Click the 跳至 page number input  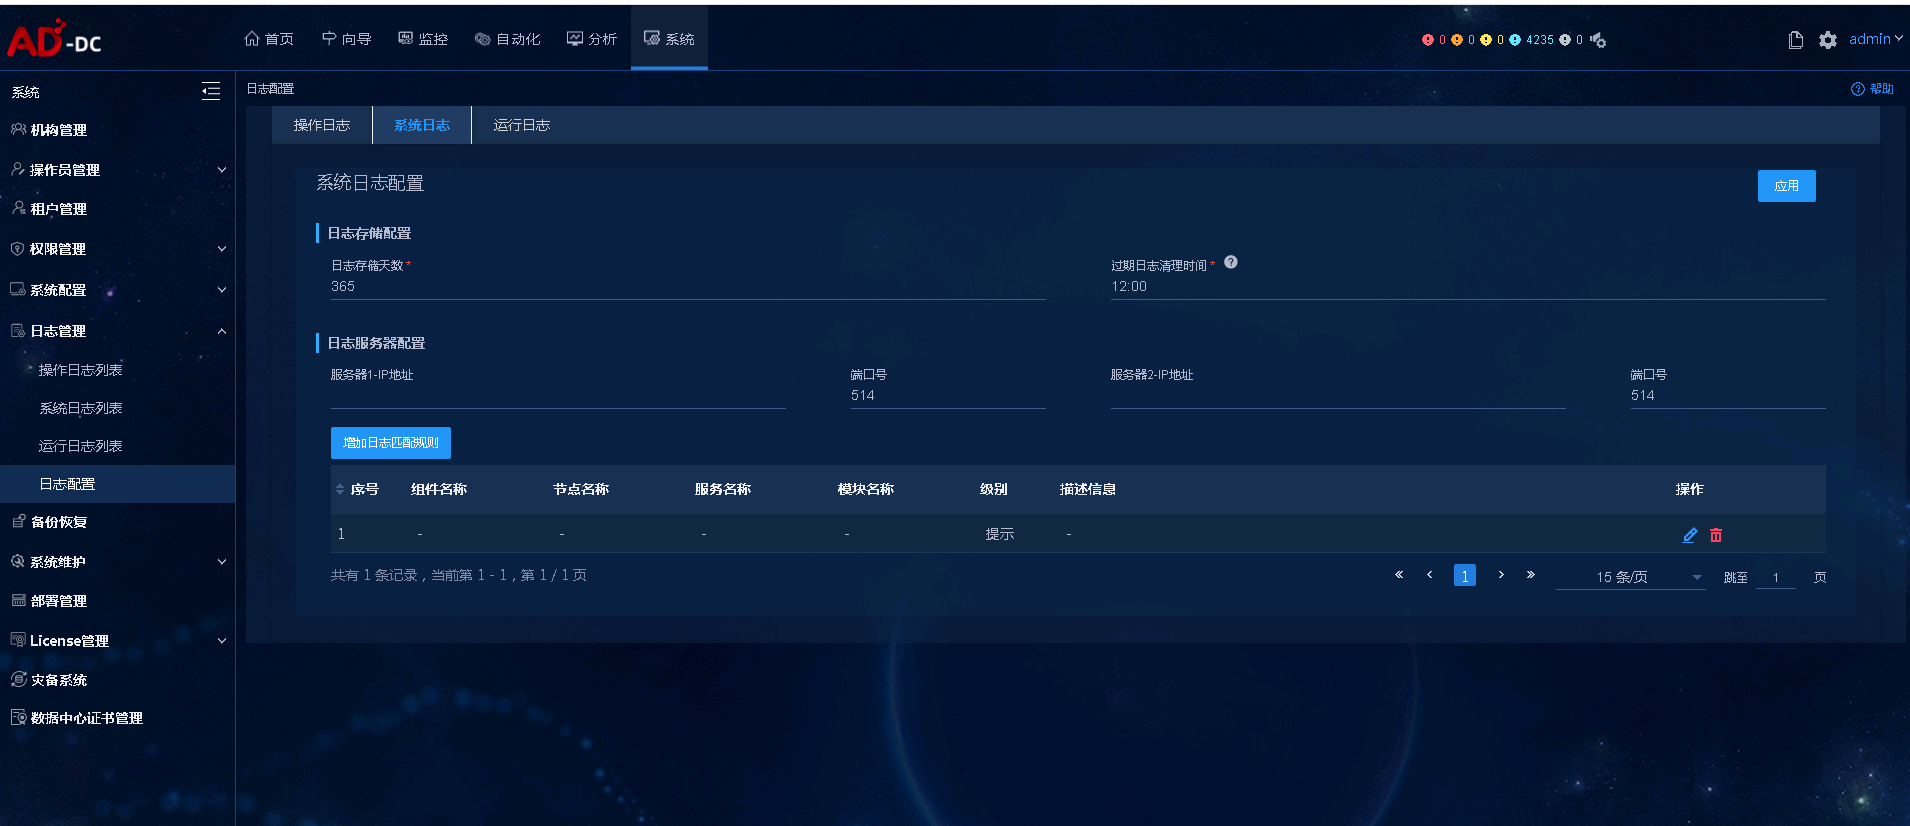tap(1776, 578)
